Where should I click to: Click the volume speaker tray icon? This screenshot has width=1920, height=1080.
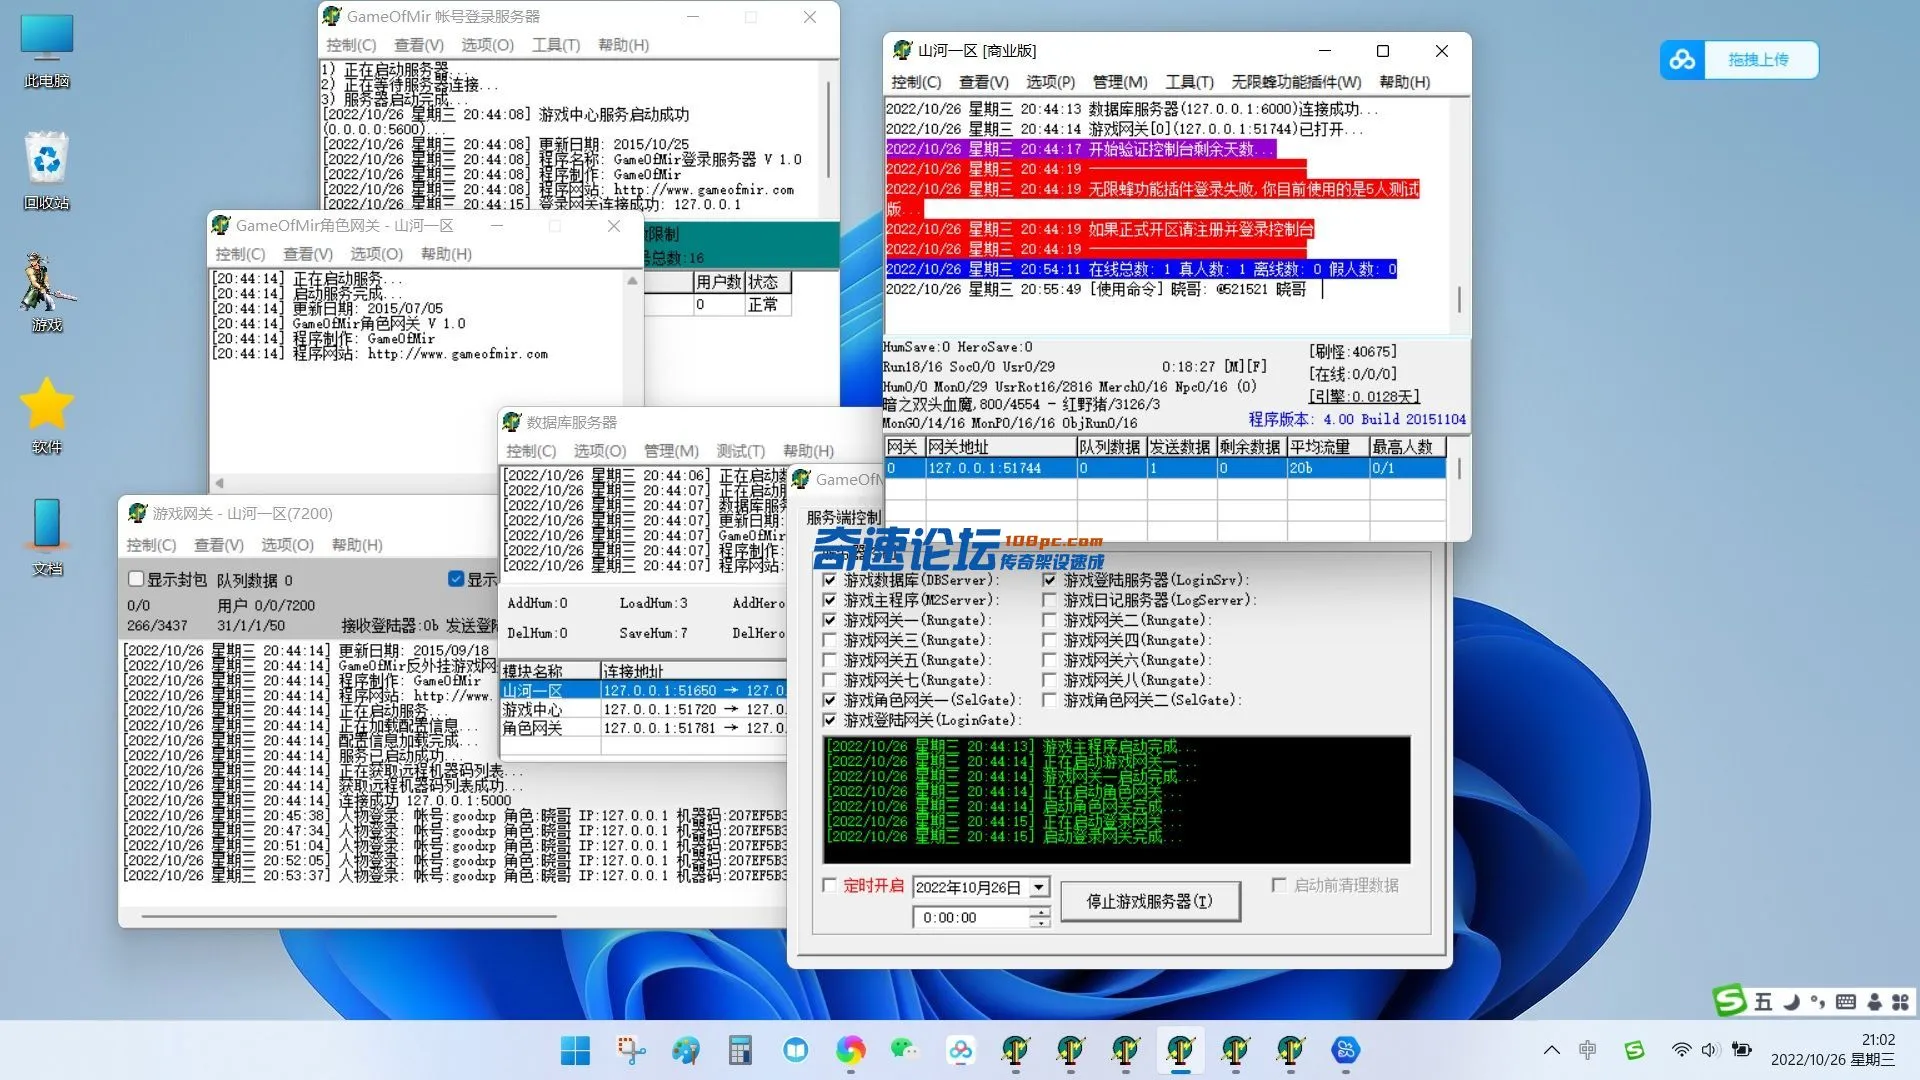[1710, 1050]
